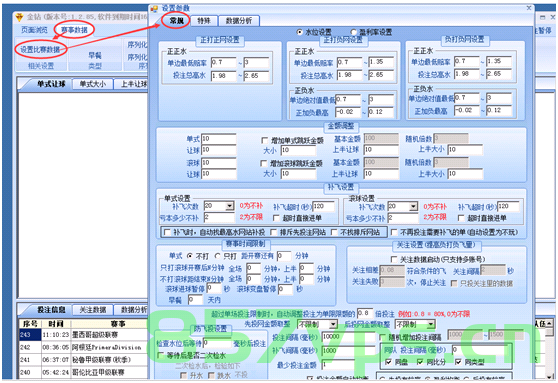Tick 超时直接进单 in 单式设置

pos(277,218)
